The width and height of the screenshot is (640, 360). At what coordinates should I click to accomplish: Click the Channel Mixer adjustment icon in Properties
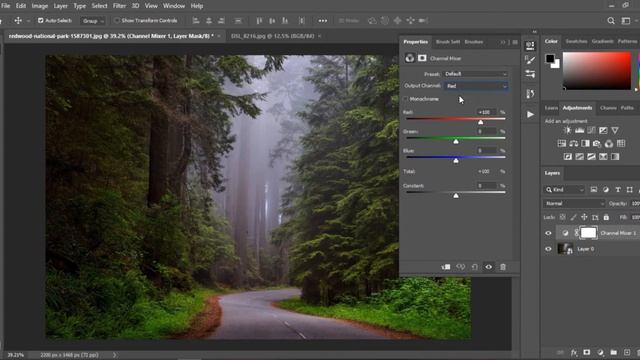(409, 58)
